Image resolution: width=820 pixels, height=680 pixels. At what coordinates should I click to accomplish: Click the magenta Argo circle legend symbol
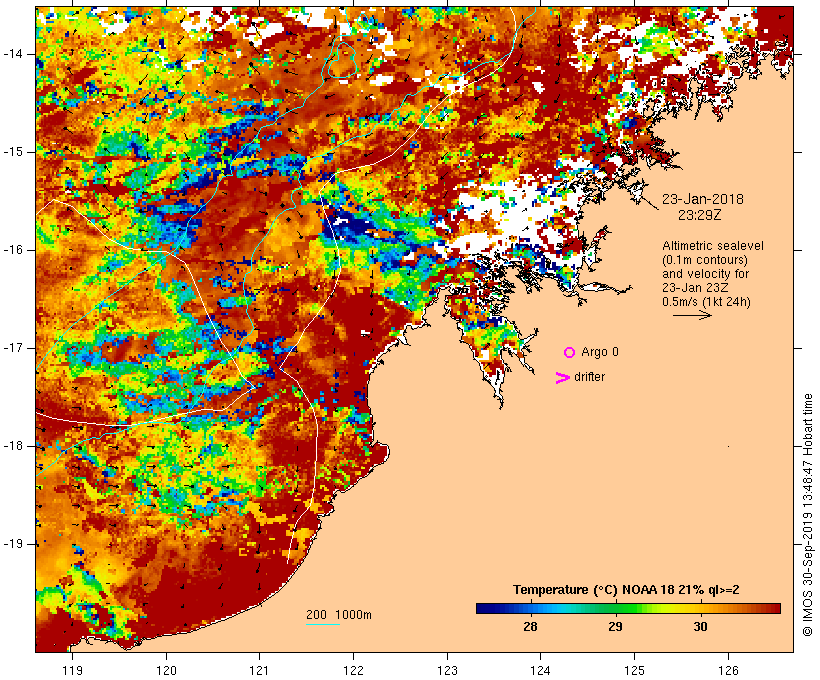[570, 353]
